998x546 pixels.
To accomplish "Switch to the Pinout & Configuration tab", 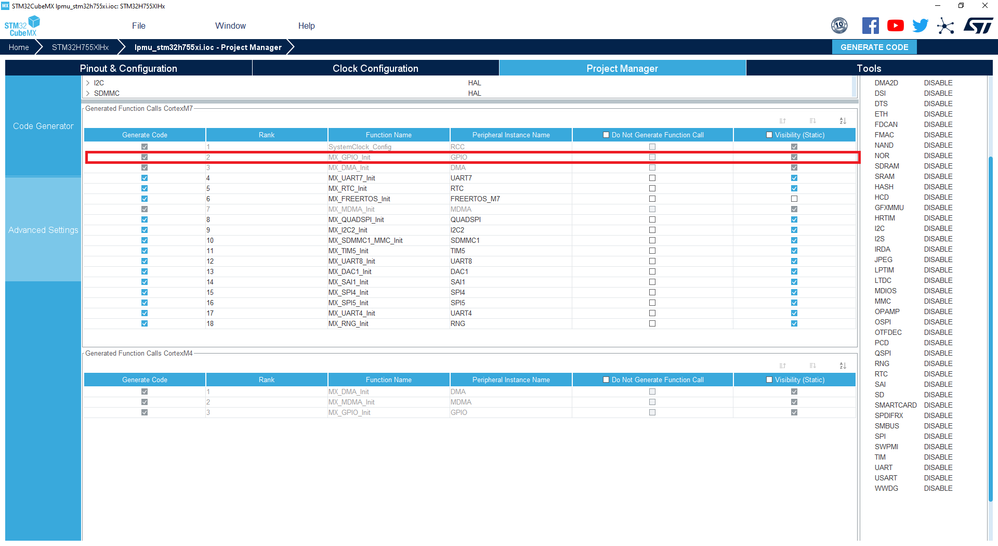I will pyautogui.click(x=129, y=68).
